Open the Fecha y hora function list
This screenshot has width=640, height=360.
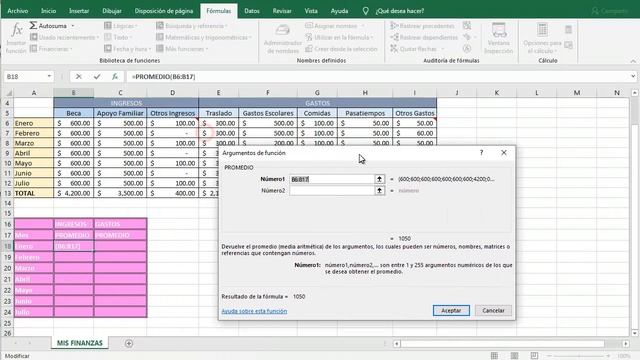pyautogui.click(x=127, y=49)
